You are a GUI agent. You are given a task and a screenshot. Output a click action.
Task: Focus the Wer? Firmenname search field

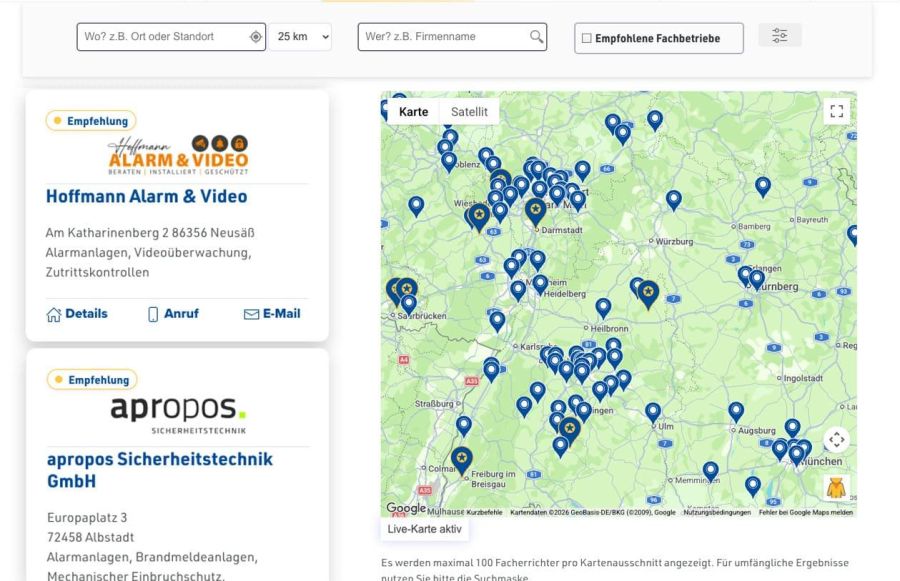coord(452,37)
